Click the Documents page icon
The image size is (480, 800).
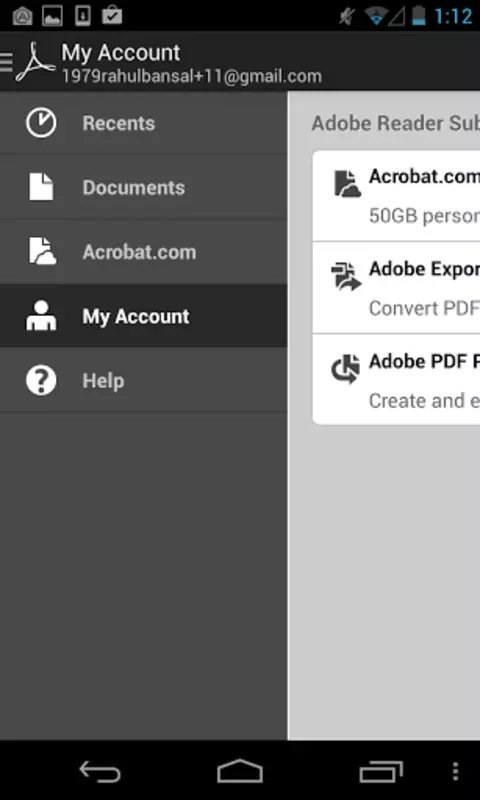(x=41, y=187)
